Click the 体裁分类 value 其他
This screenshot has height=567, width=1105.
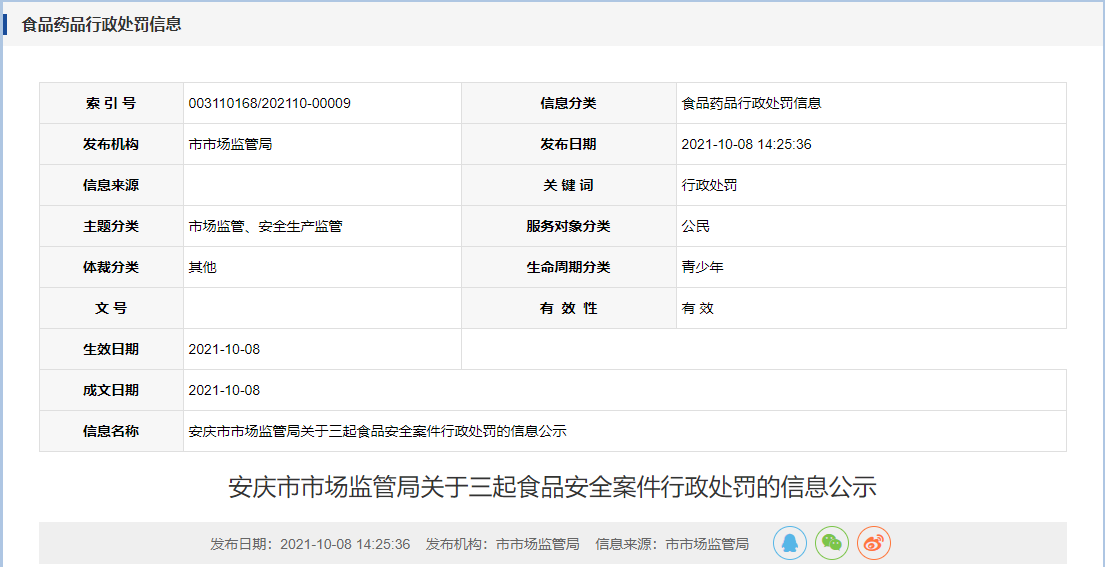(202, 267)
